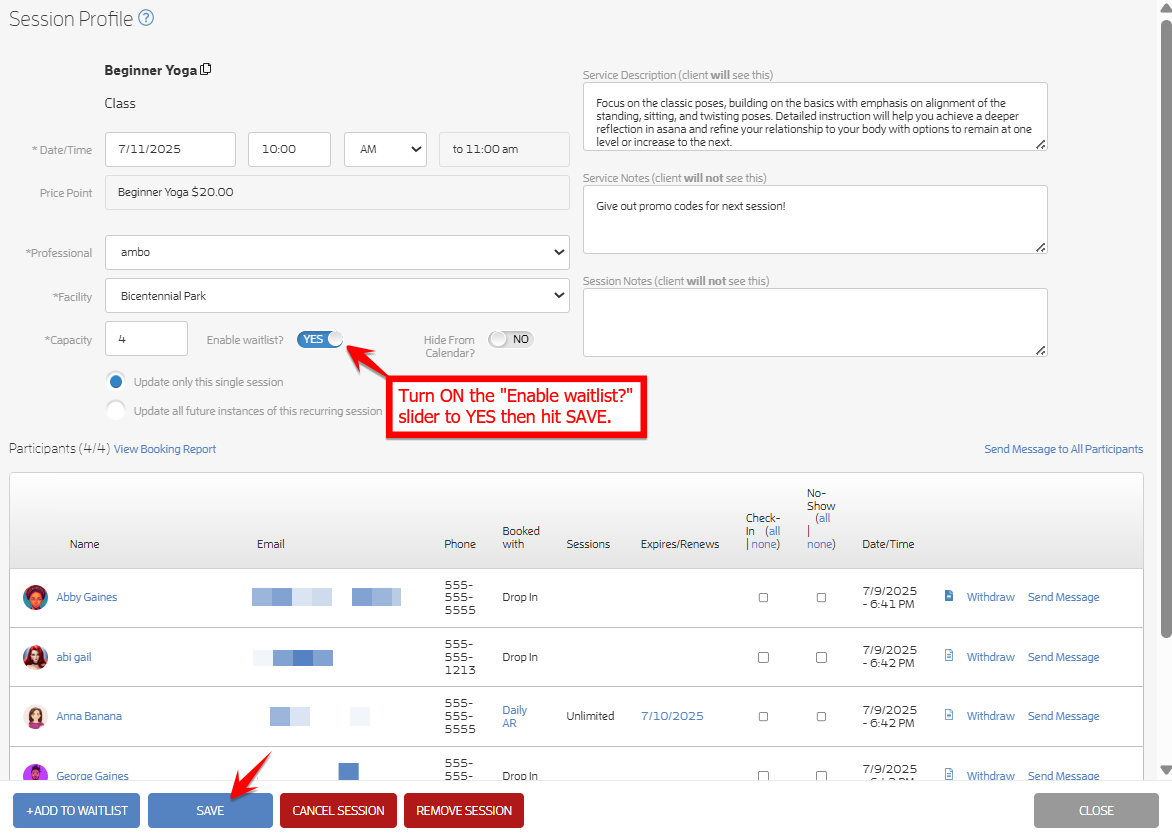Screen dimensions: 1172x839
Task: Withdraw abi gail from session
Action: pos(990,657)
